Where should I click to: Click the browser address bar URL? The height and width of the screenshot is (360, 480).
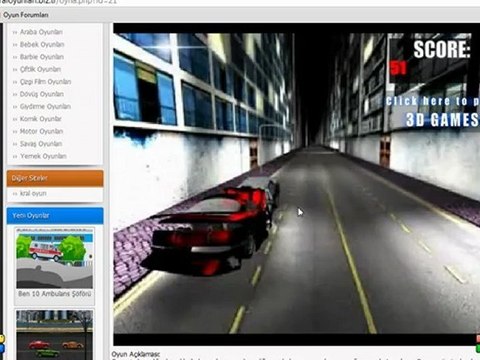click(59, 2)
